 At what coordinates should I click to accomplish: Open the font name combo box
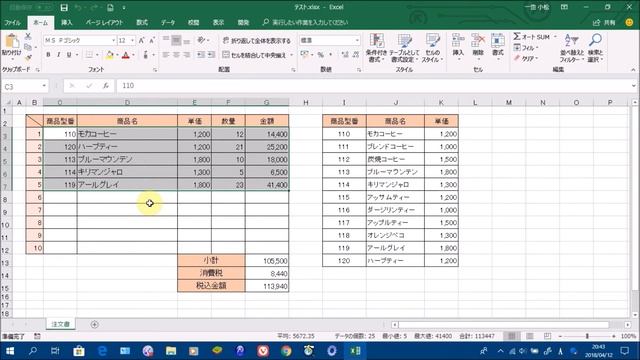point(80,40)
